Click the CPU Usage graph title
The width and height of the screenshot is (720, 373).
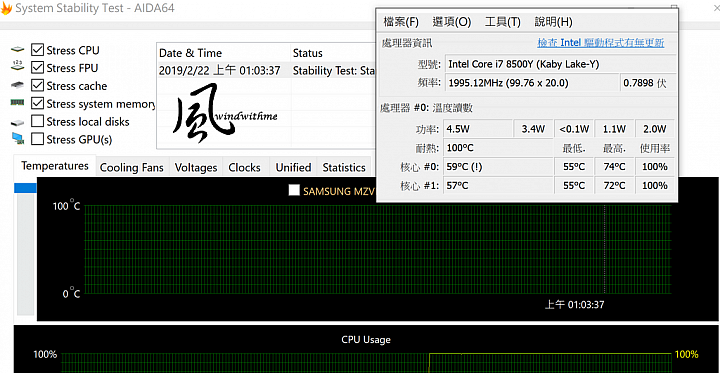point(366,339)
